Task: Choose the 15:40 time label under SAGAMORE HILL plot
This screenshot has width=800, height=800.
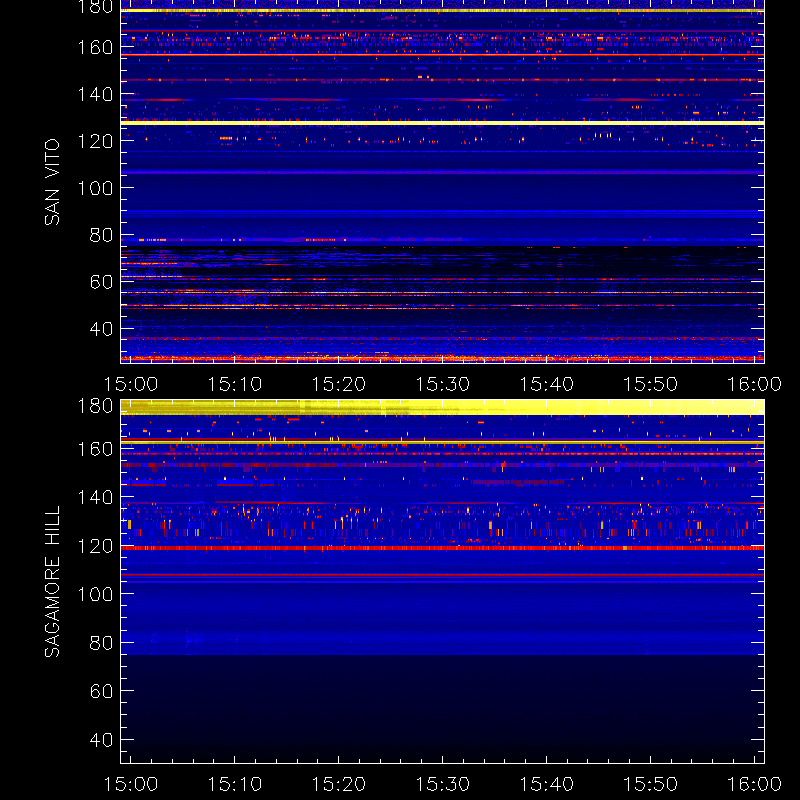Action: pos(547,784)
